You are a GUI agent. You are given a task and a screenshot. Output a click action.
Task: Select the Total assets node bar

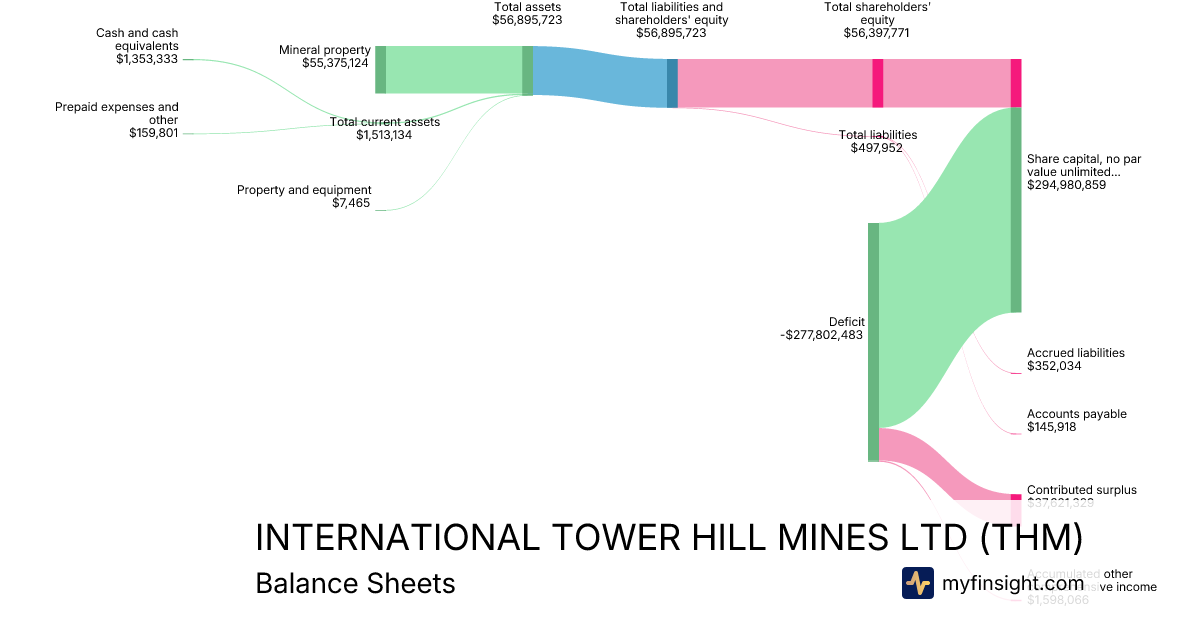tap(528, 71)
